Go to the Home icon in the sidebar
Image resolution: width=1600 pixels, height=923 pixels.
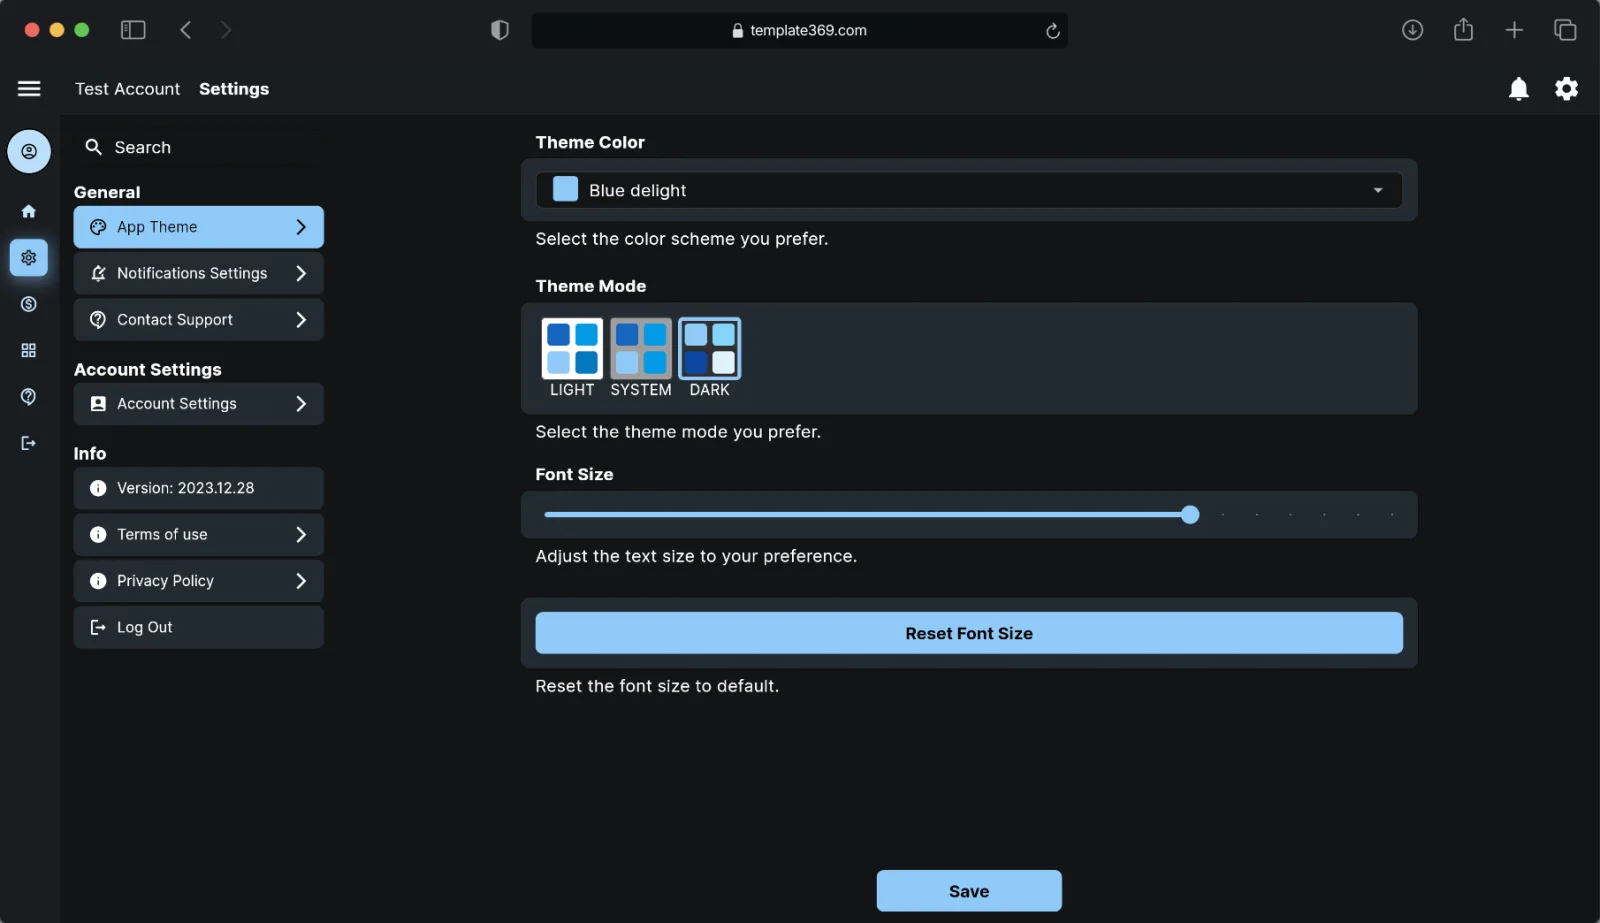click(x=29, y=211)
